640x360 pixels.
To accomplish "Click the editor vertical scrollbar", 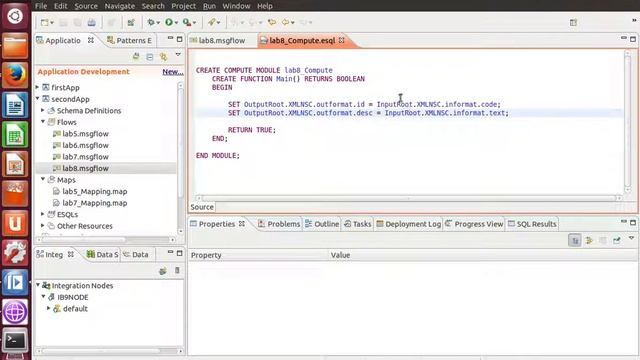I will pos(628,122).
